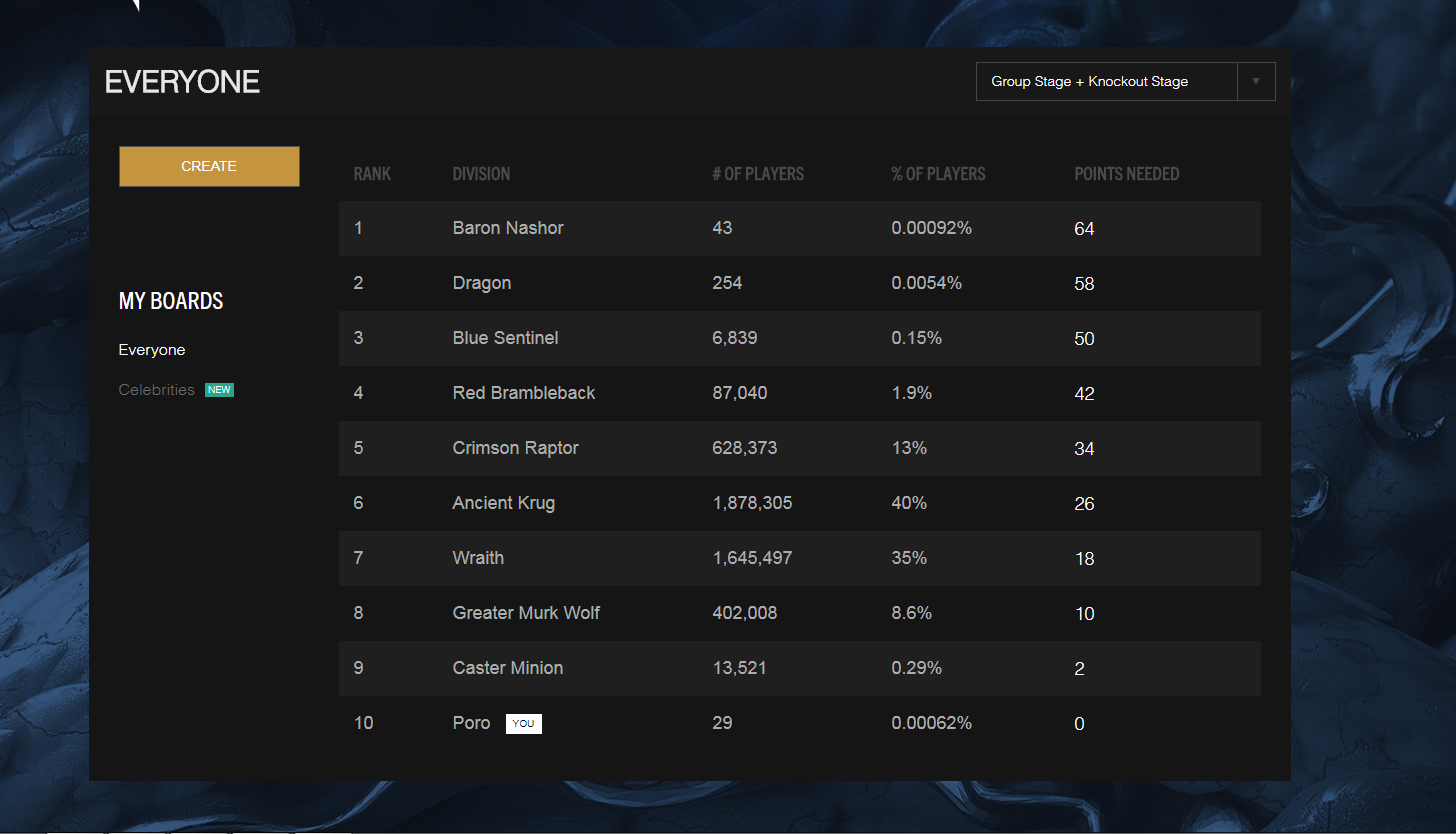Click player count 1,645,497
The height and width of the screenshot is (834, 1456).
click(x=752, y=558)
